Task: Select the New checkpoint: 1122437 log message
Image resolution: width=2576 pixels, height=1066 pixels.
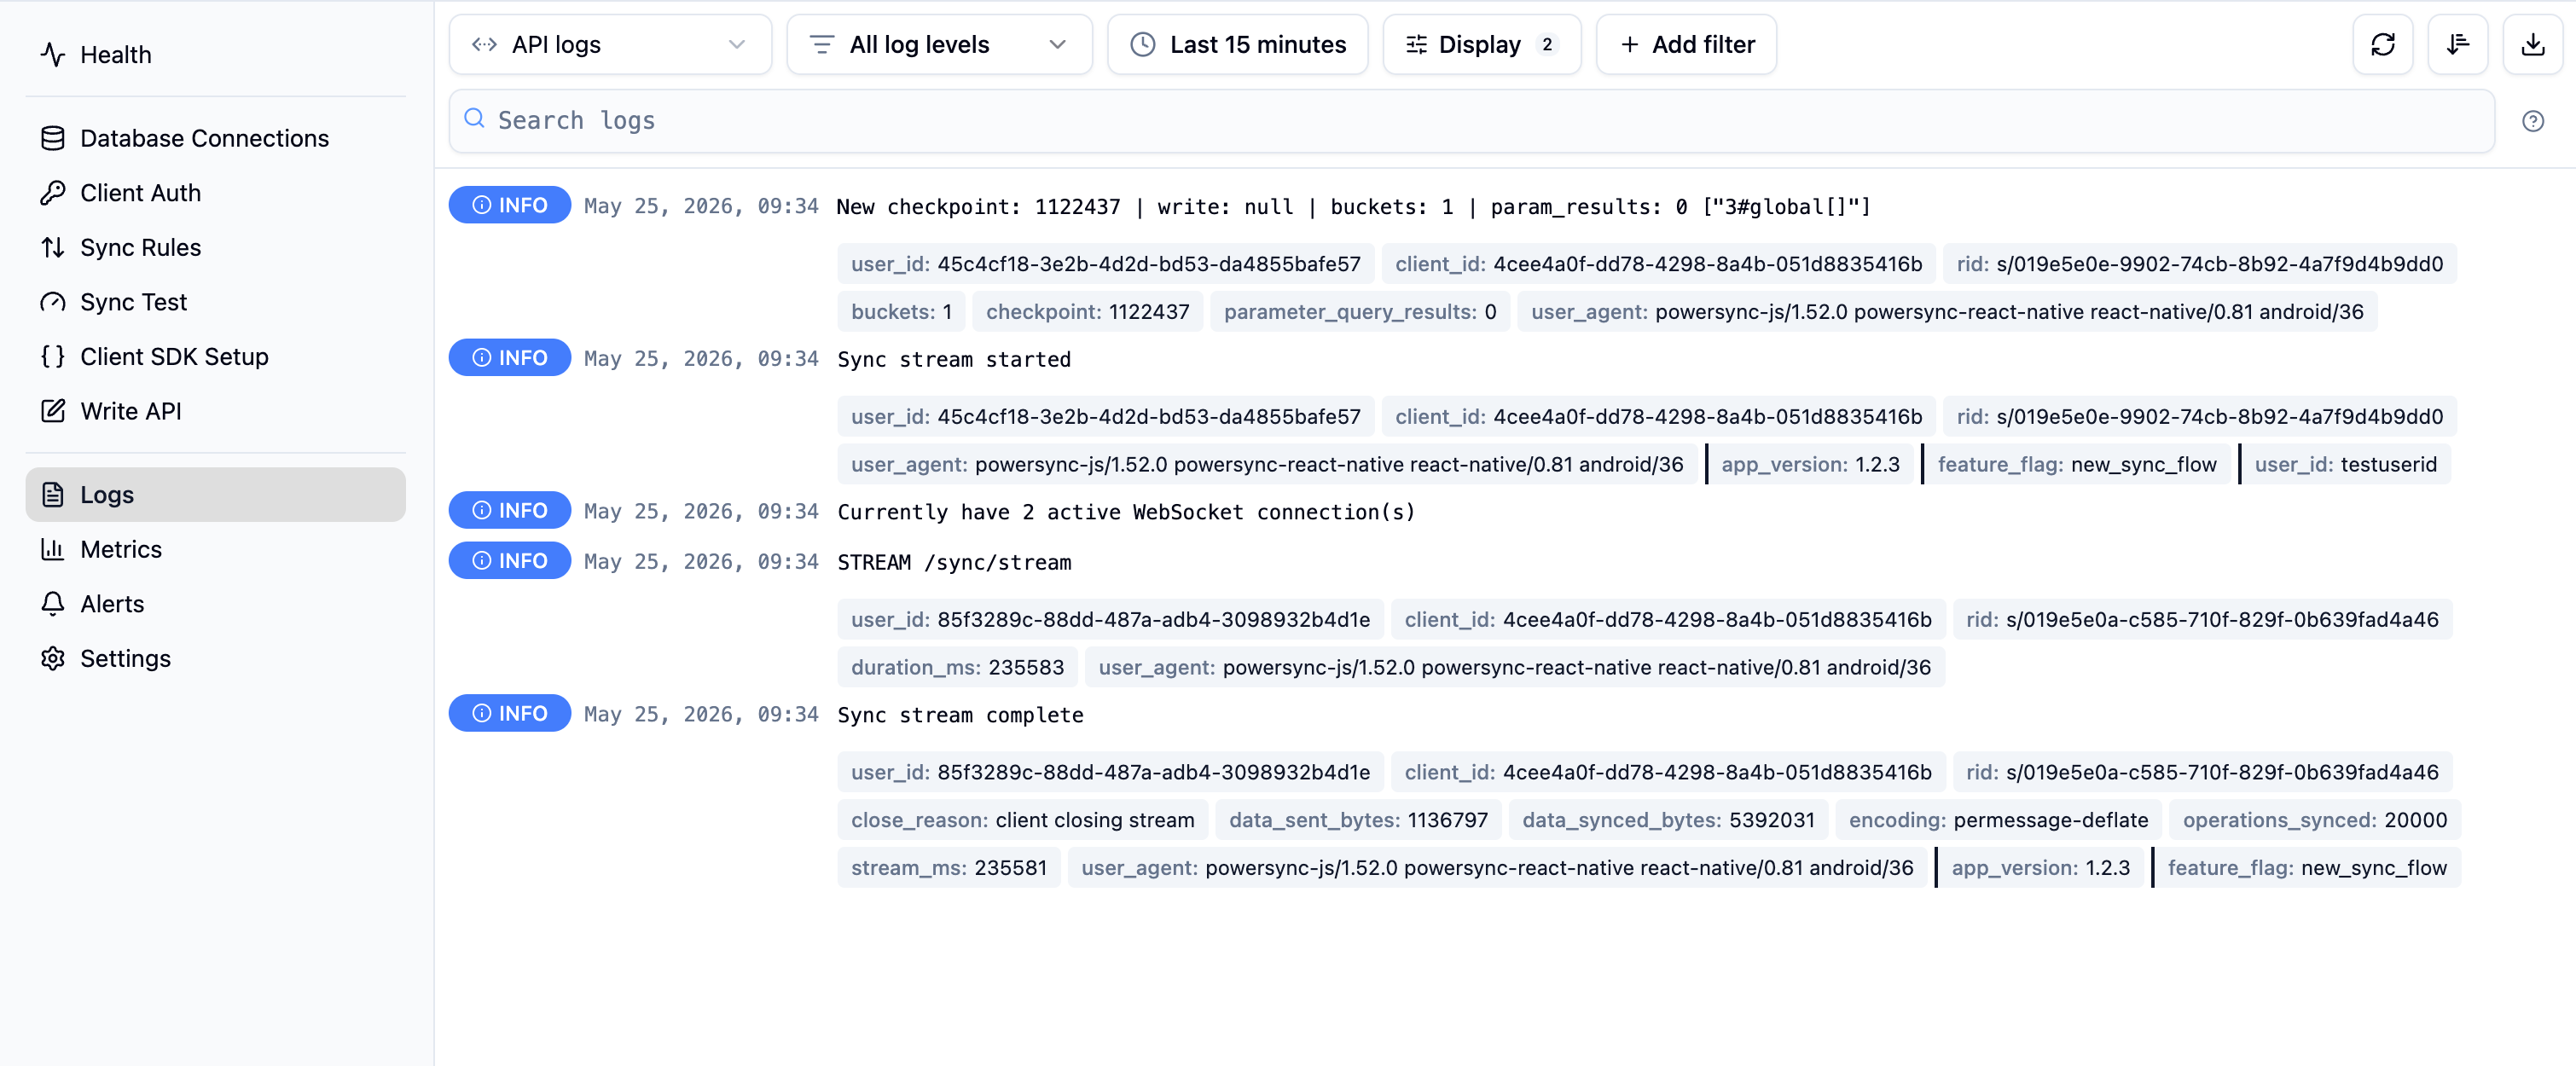Action: tap(1353, 206)
